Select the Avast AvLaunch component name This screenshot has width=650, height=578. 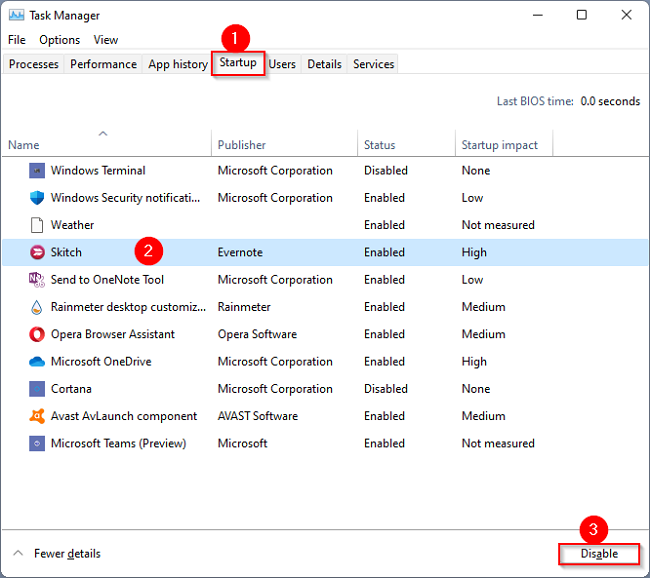124,416
